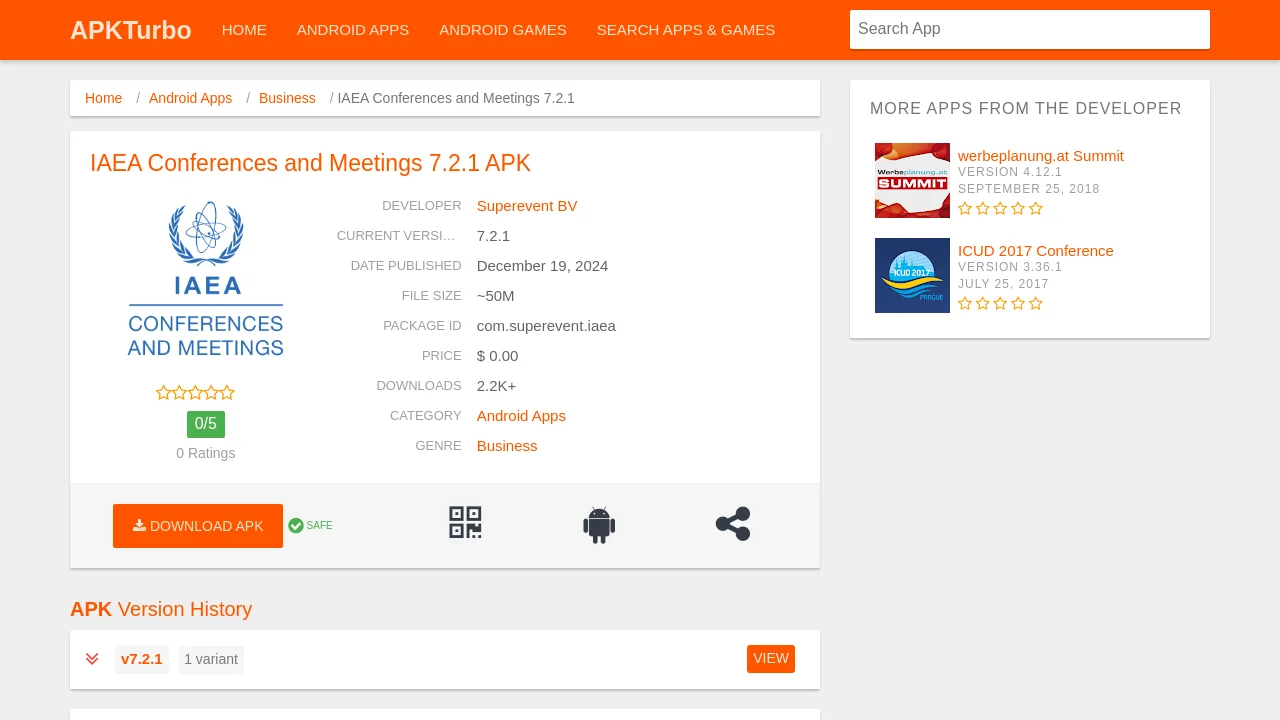Screen dimensions: 1280x720
Task: Open SEARCH APPS & GAMES menu item
Action: tap(686, 30)
